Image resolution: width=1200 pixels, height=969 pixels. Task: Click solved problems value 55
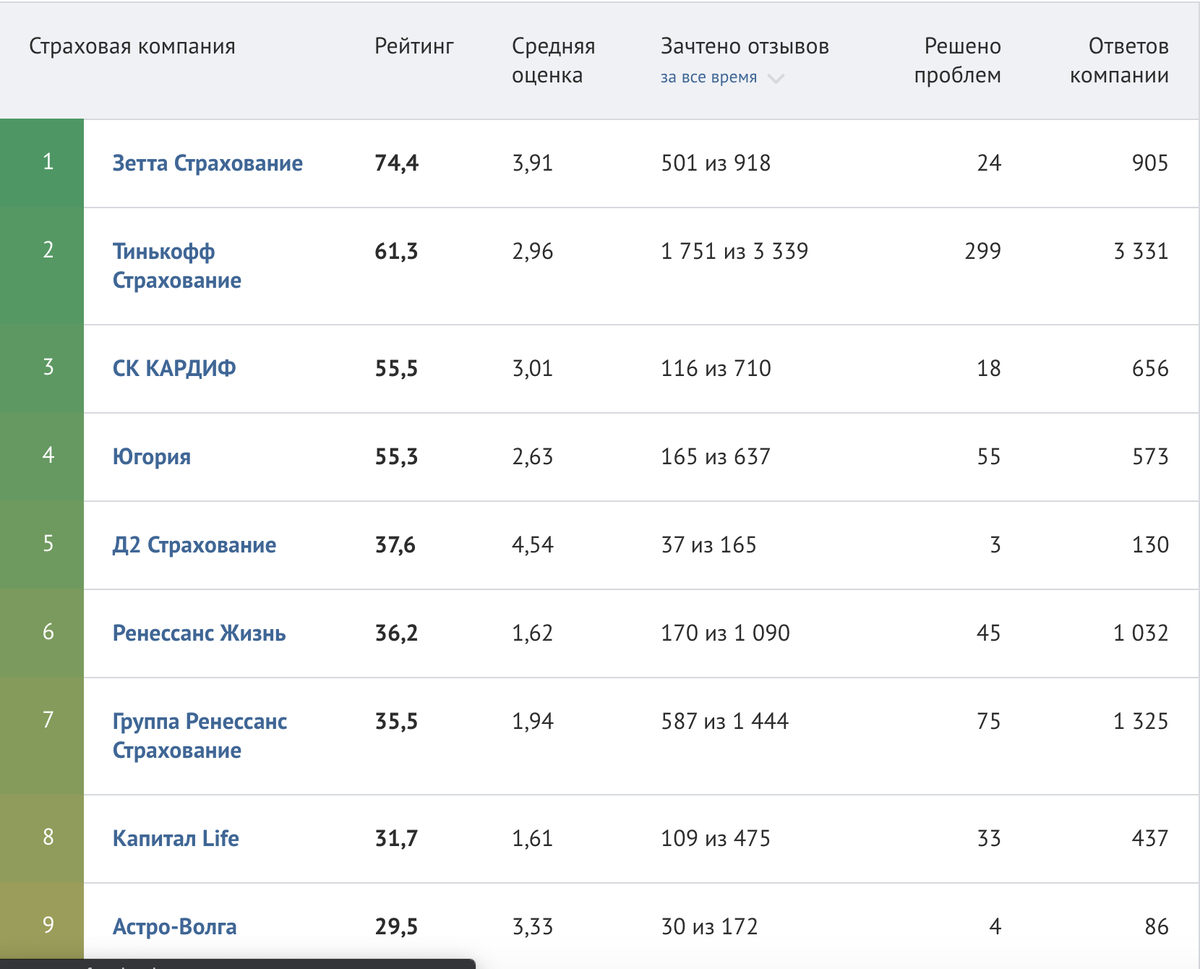pyautogui.click(x=989, y=457)
